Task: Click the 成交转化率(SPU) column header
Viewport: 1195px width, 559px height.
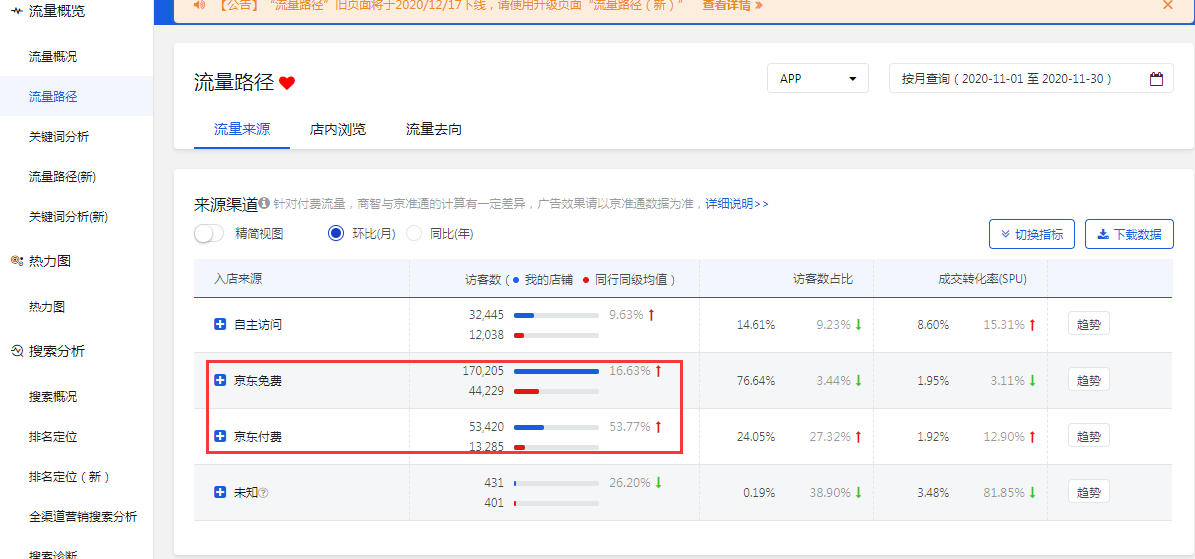Action: coord(982,279)
